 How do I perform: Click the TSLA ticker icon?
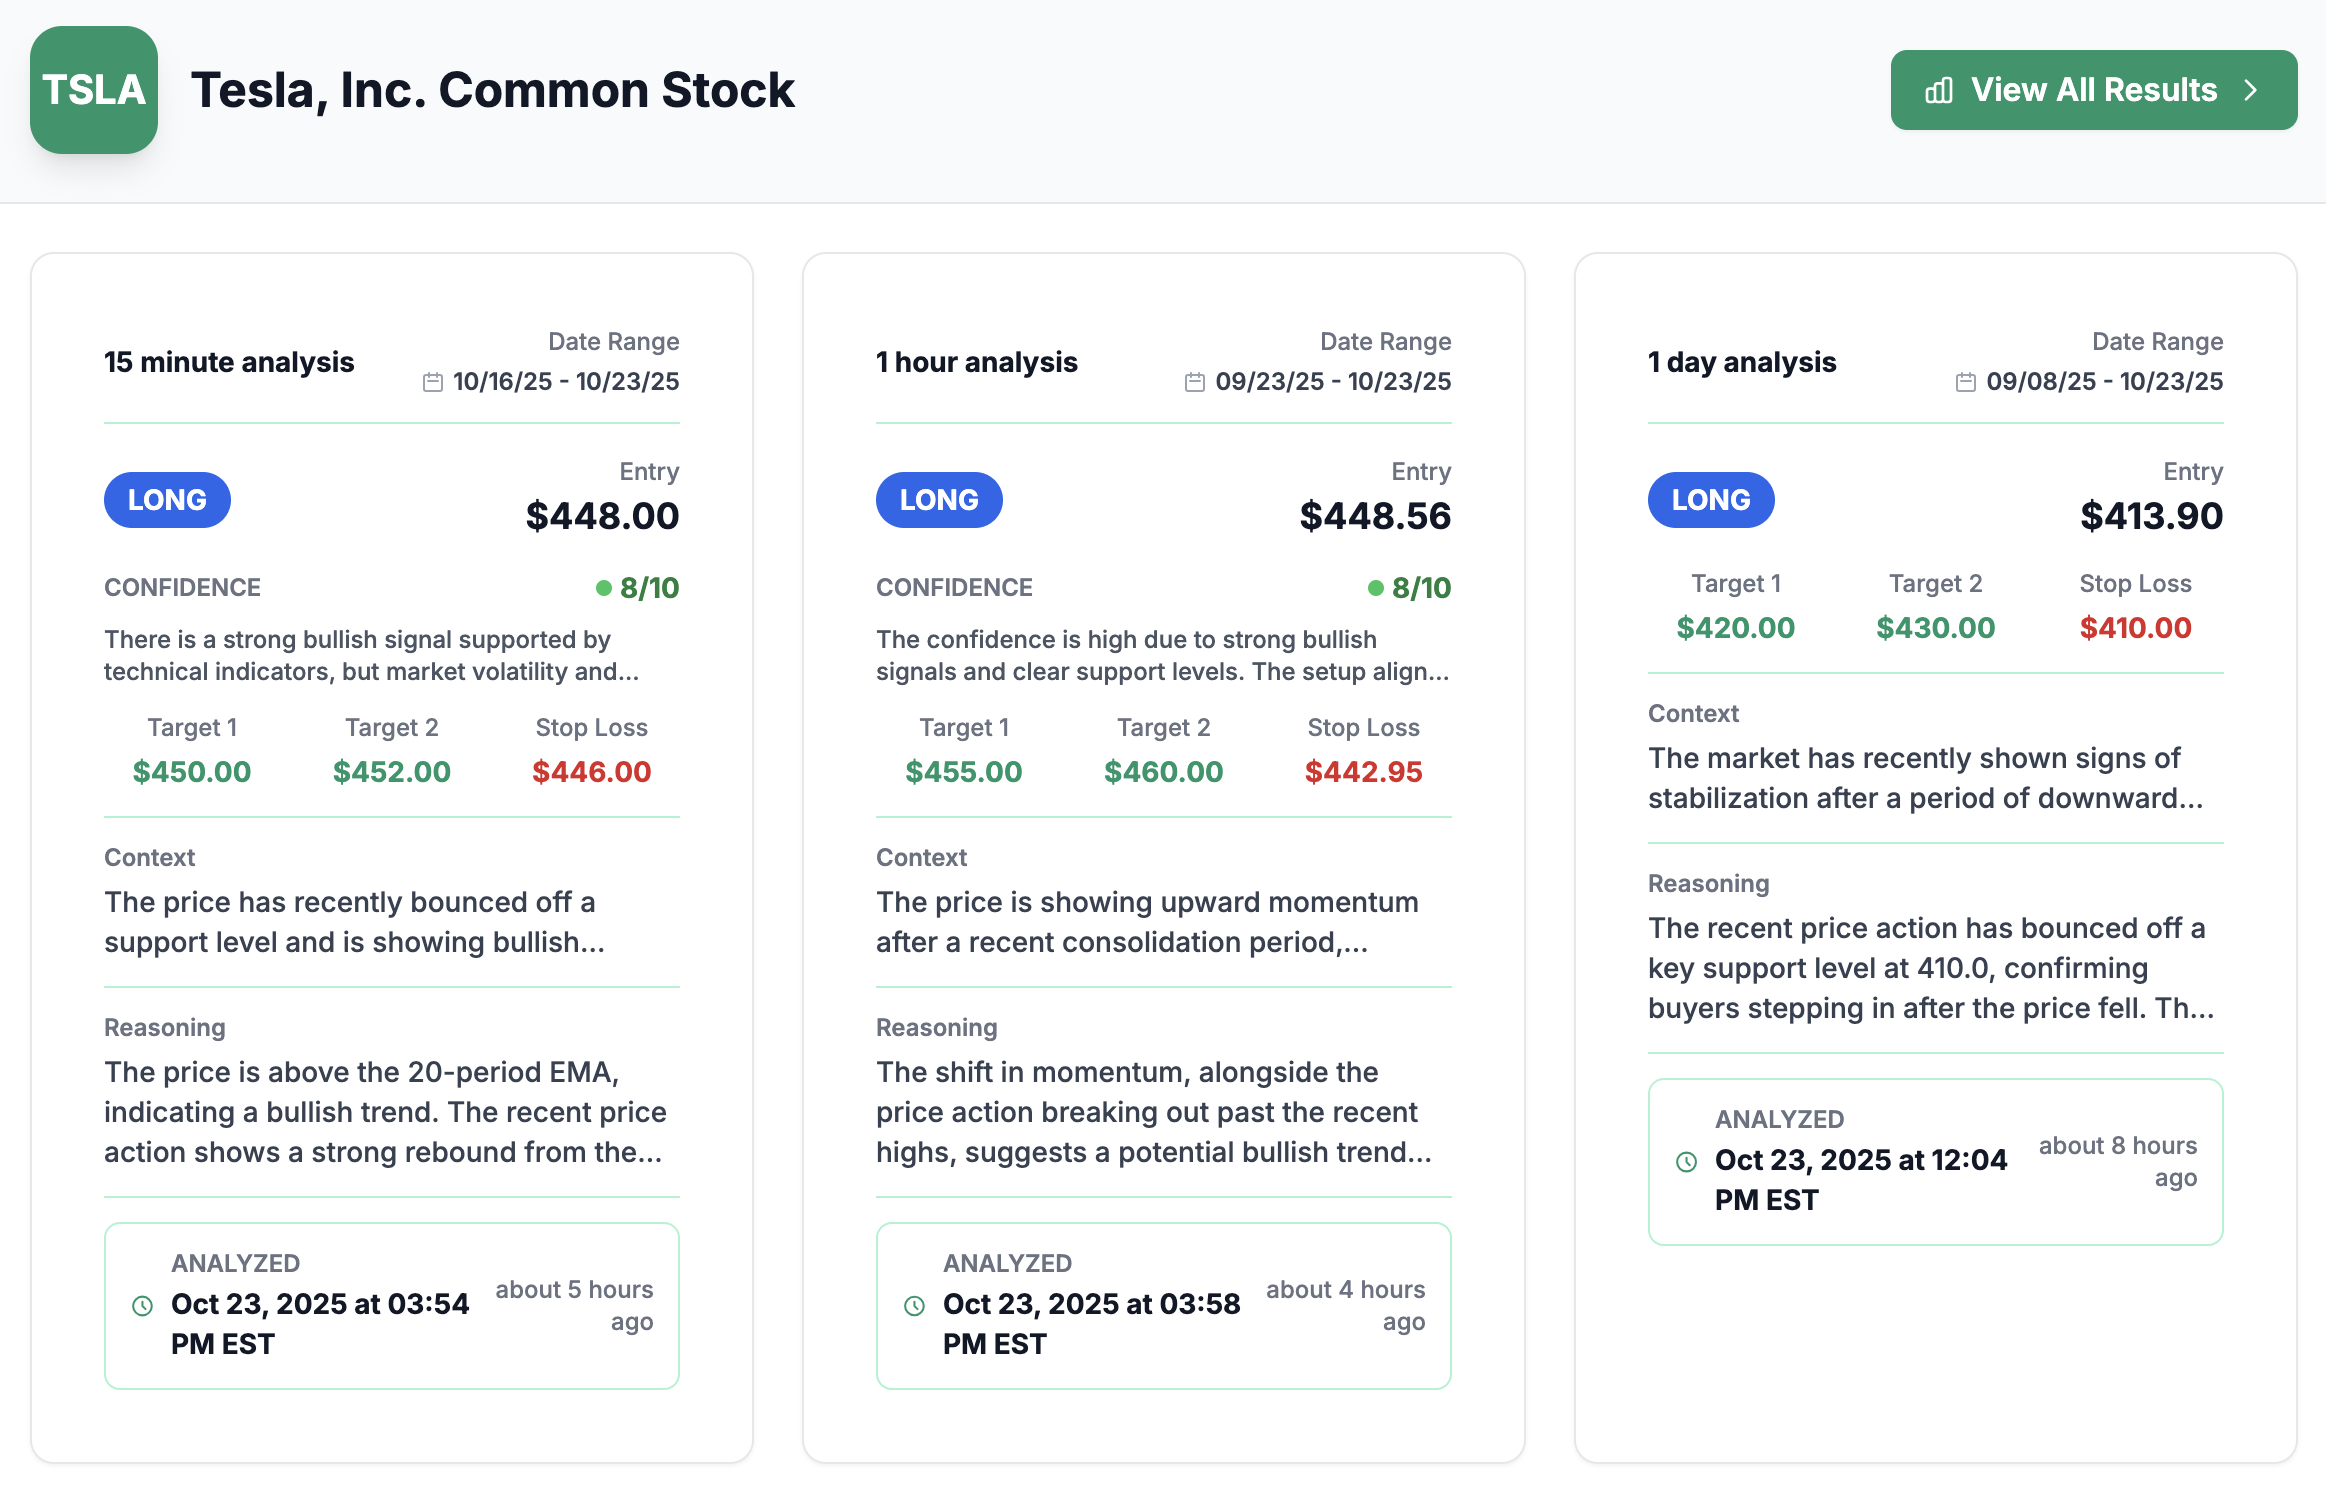click(94, 89)
